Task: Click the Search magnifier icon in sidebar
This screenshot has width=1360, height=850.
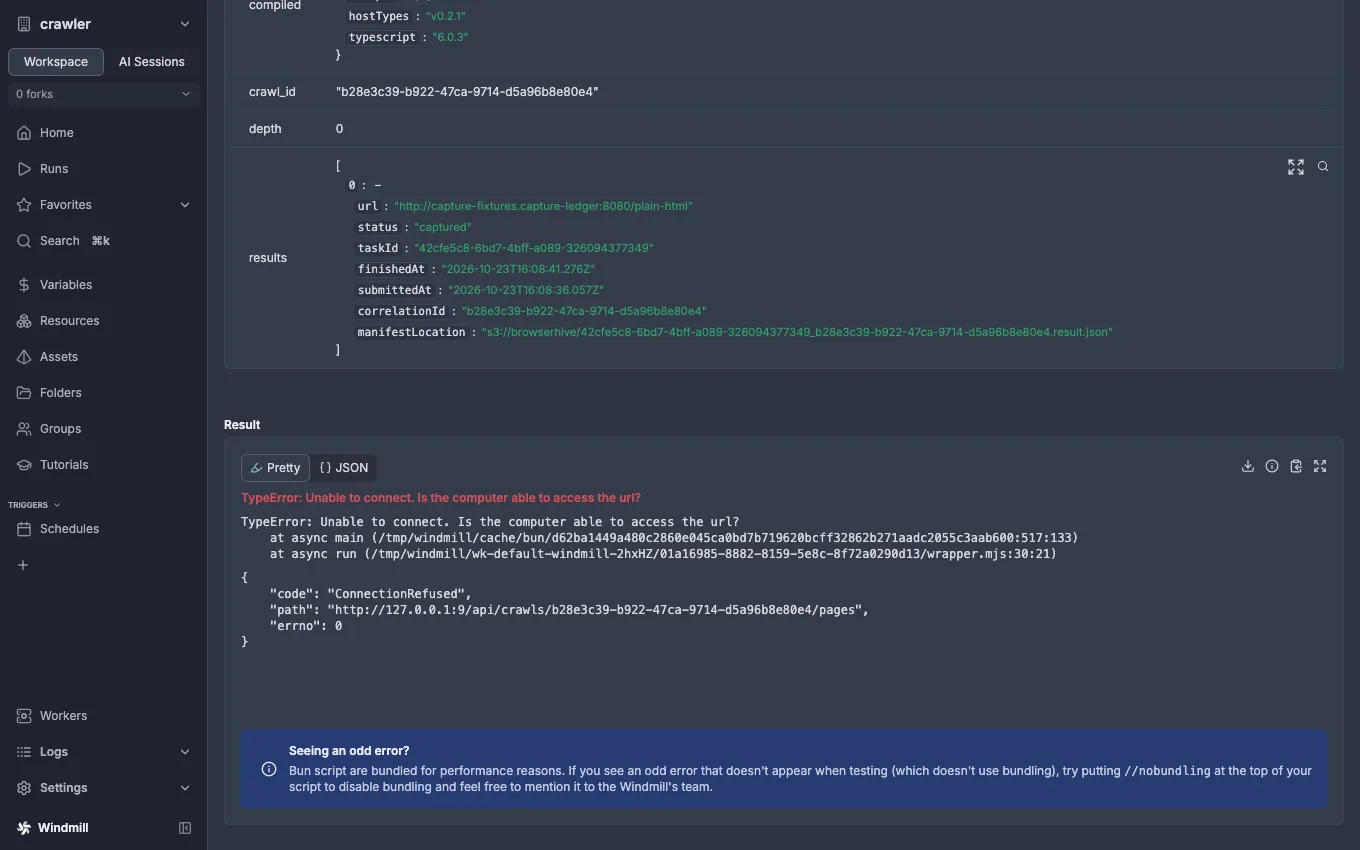Action: click(25, 241)
